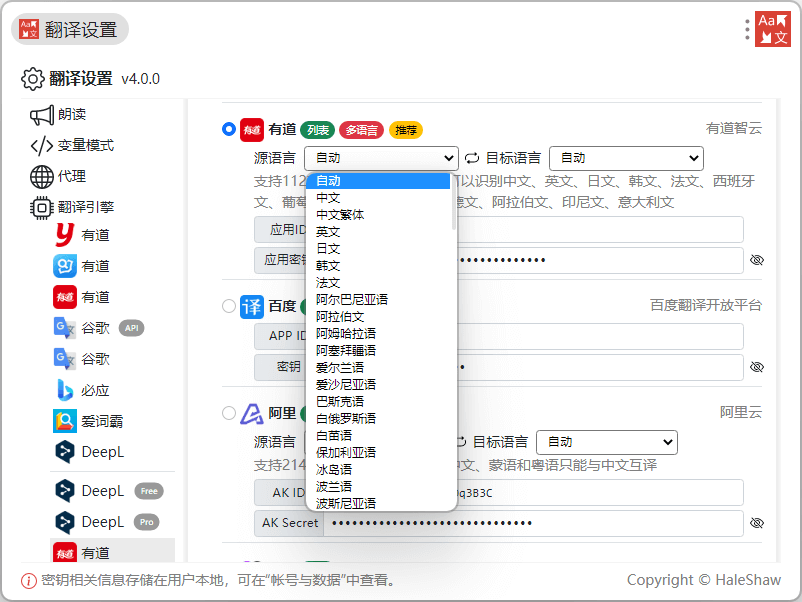This screenshot has height=602, width=802.
Task: Open the 朗读 megaphone section
Action: pos(58,115)
